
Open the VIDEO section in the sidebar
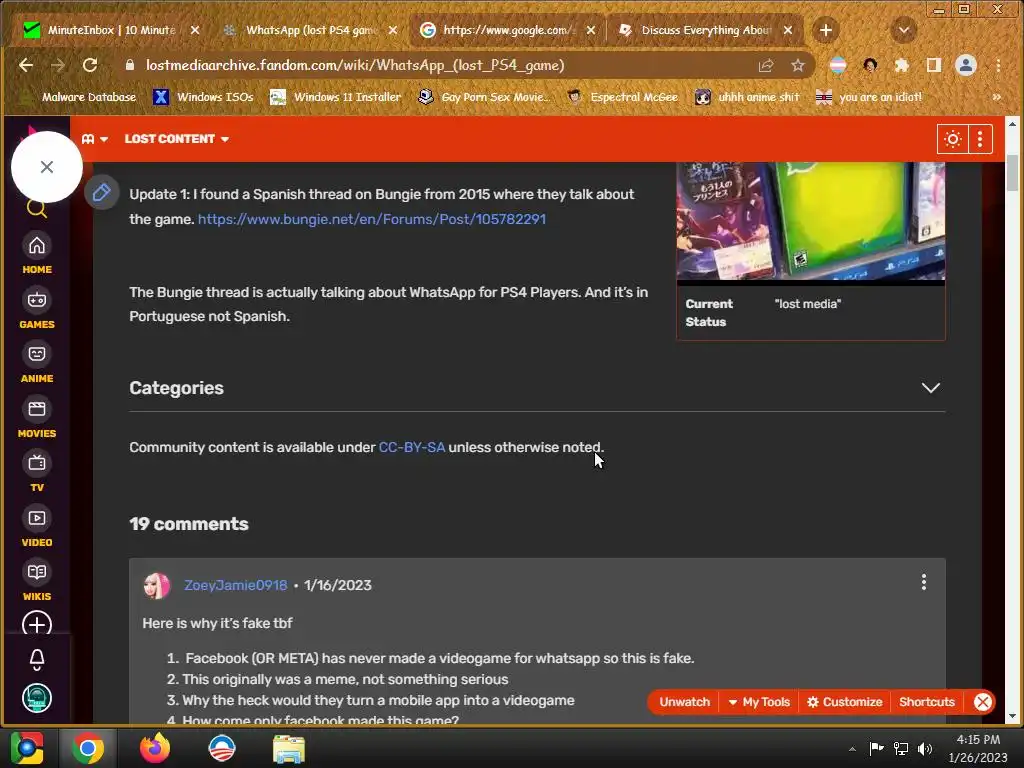tap(37, 527)
